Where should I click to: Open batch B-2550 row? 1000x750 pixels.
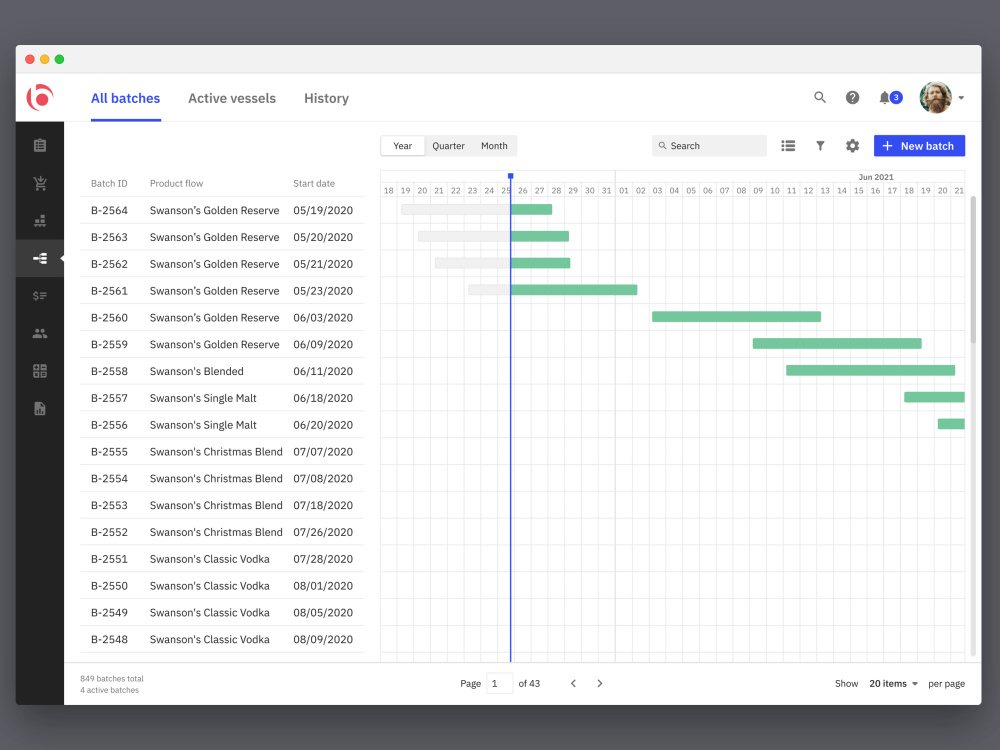(x=222, y=585)
